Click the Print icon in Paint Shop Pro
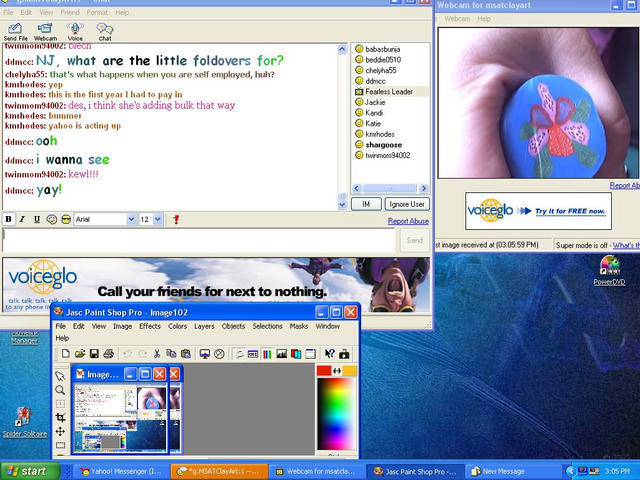This screenshot has width=640, height=480. tap(108, 353)
